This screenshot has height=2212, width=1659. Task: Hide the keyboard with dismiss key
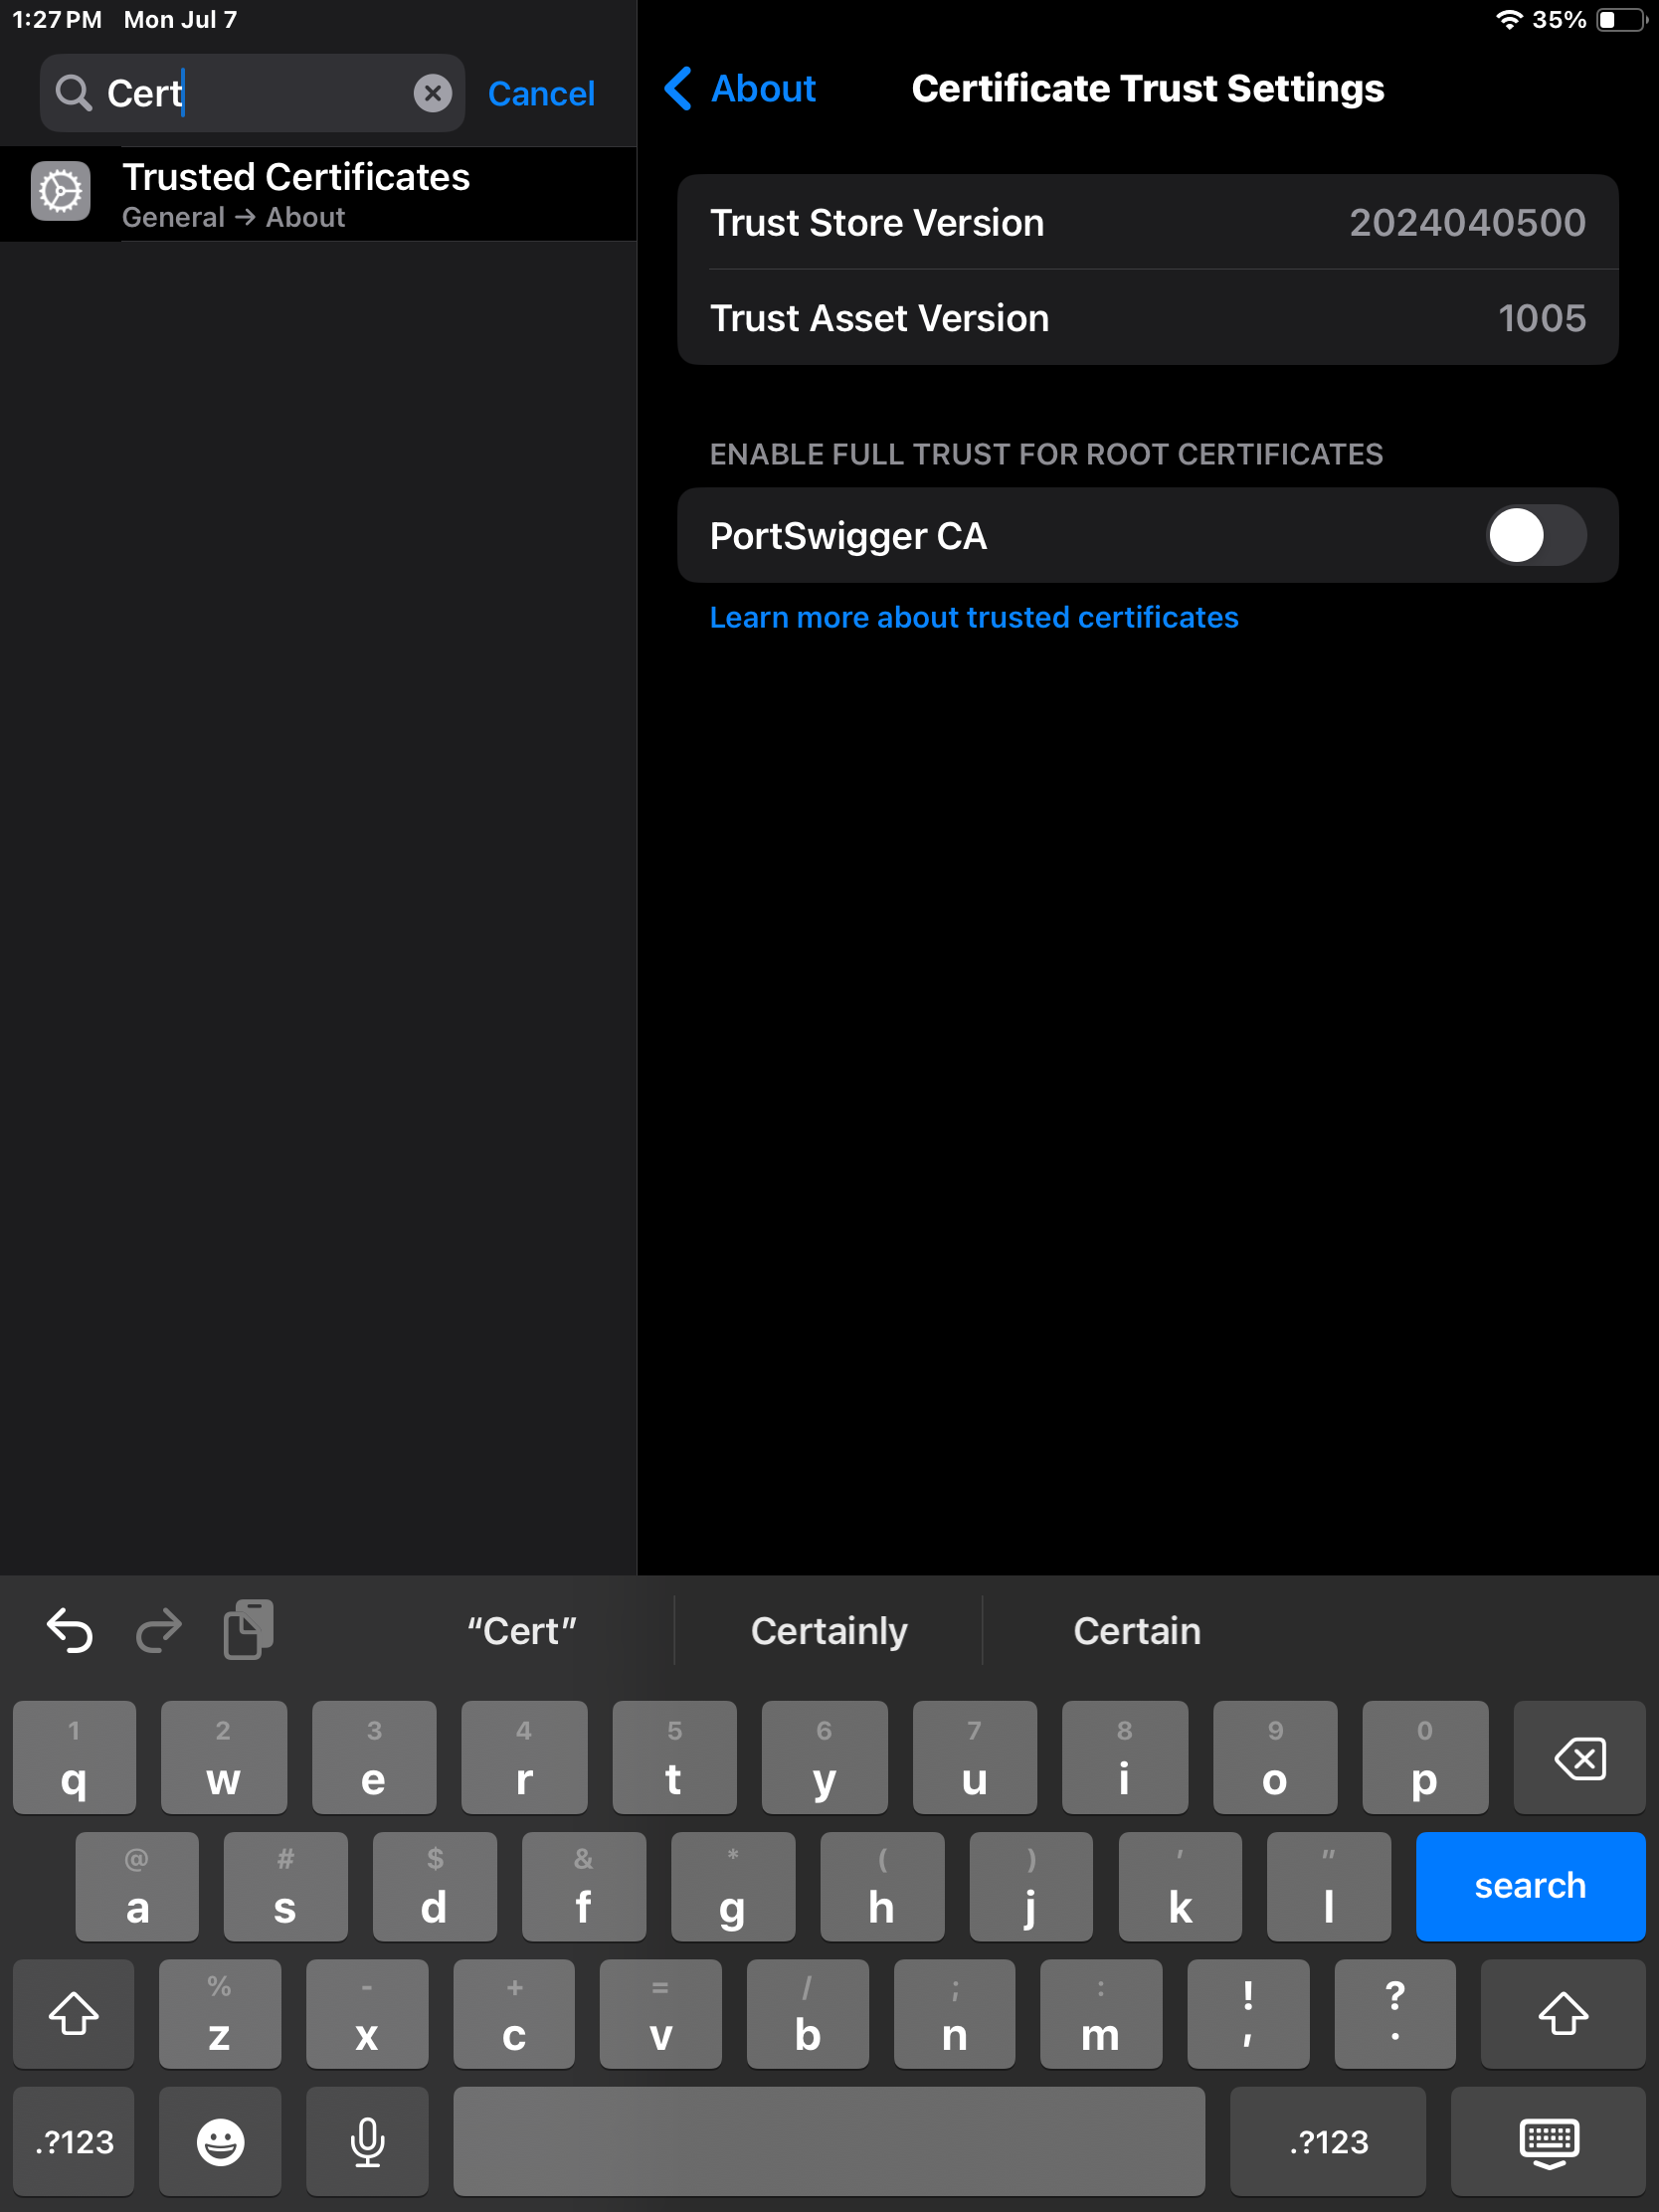(1548, 2141)
